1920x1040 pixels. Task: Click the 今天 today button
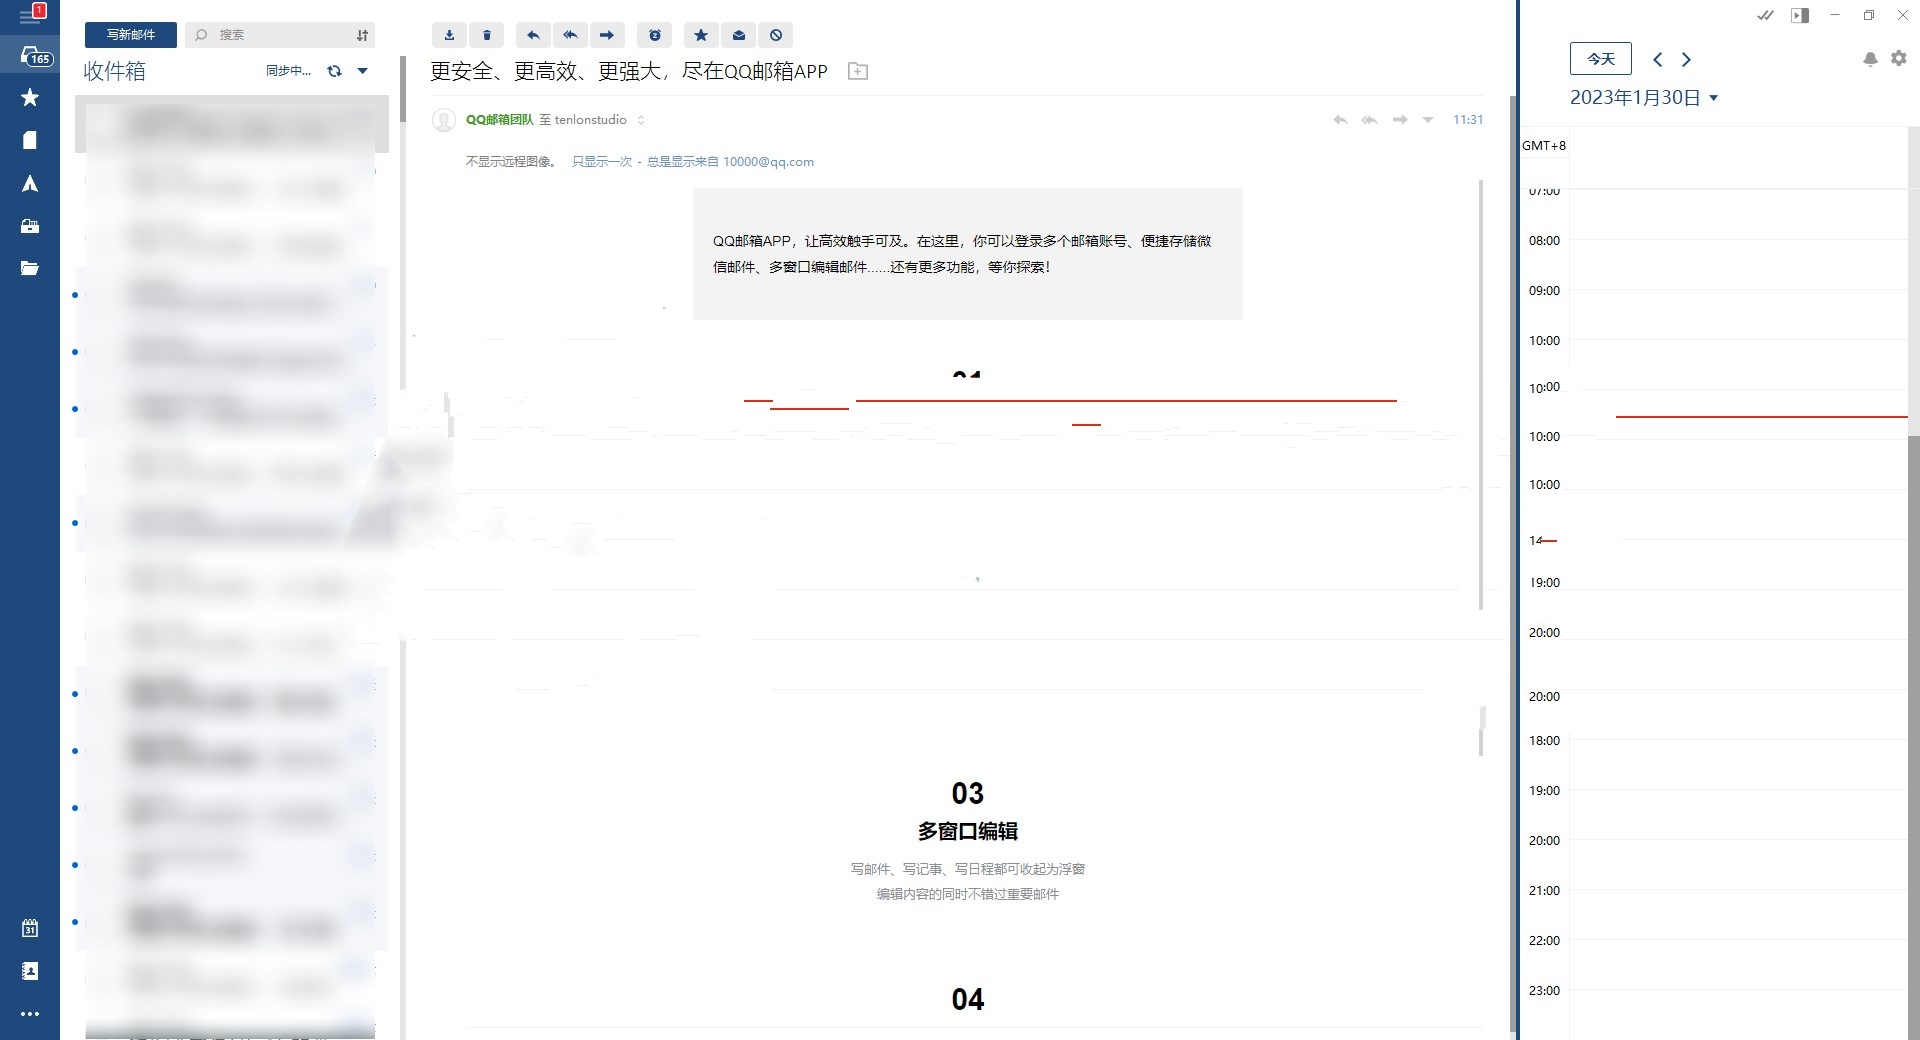coord(1601,59)
